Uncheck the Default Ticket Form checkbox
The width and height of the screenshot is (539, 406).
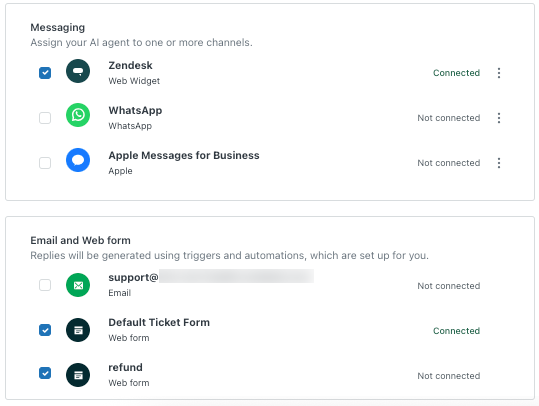tap(45, 330)
